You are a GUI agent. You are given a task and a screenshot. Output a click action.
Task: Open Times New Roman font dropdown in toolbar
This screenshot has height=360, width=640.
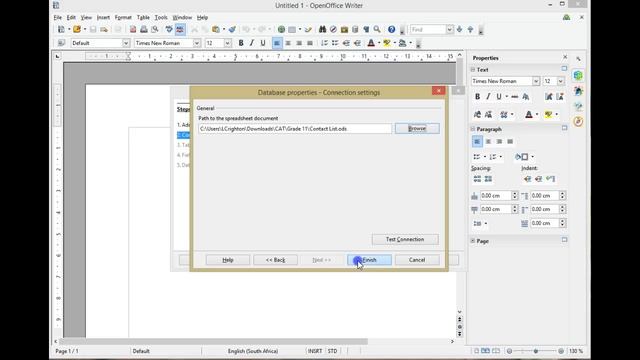click(197, 43)
